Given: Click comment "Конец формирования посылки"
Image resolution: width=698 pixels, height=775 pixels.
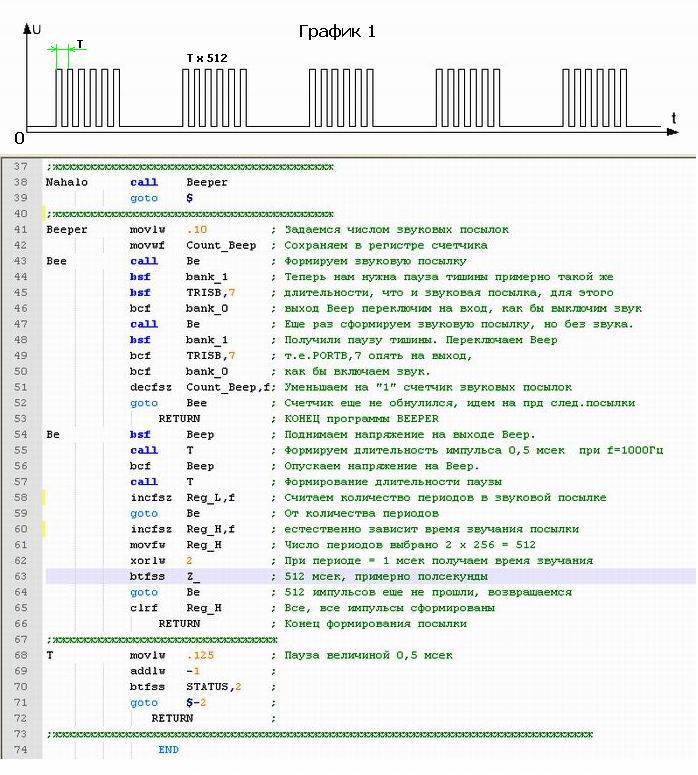Looking at the screenshot, I should (376, 624).
